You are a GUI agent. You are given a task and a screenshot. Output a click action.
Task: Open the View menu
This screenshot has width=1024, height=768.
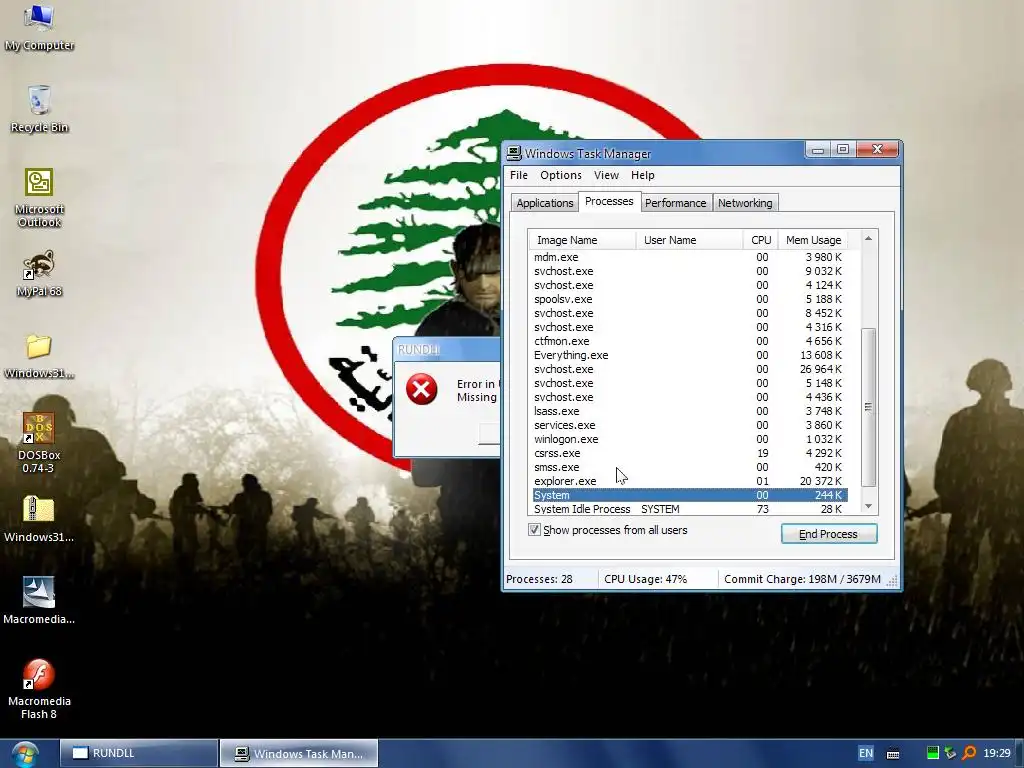(x=606, y=175)
